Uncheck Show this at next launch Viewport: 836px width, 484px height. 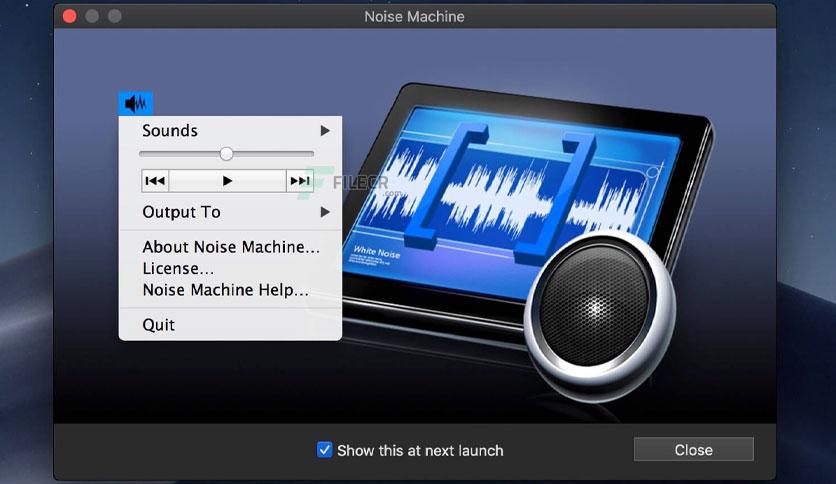pos(324,450)
